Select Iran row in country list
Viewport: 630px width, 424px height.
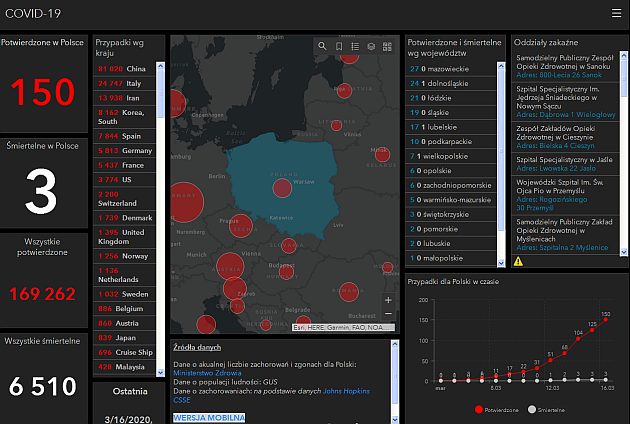click(x=124, y=98)
